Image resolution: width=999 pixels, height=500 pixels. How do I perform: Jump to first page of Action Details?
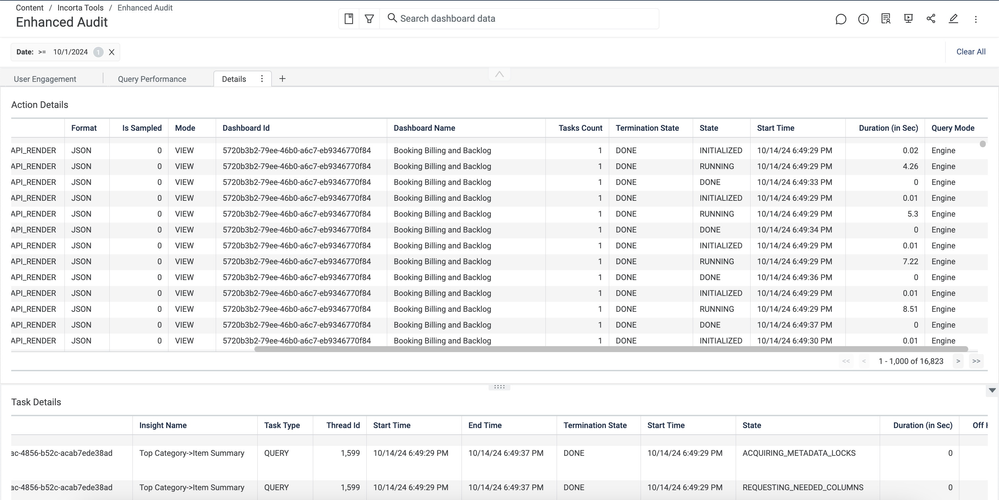(846, 361)
